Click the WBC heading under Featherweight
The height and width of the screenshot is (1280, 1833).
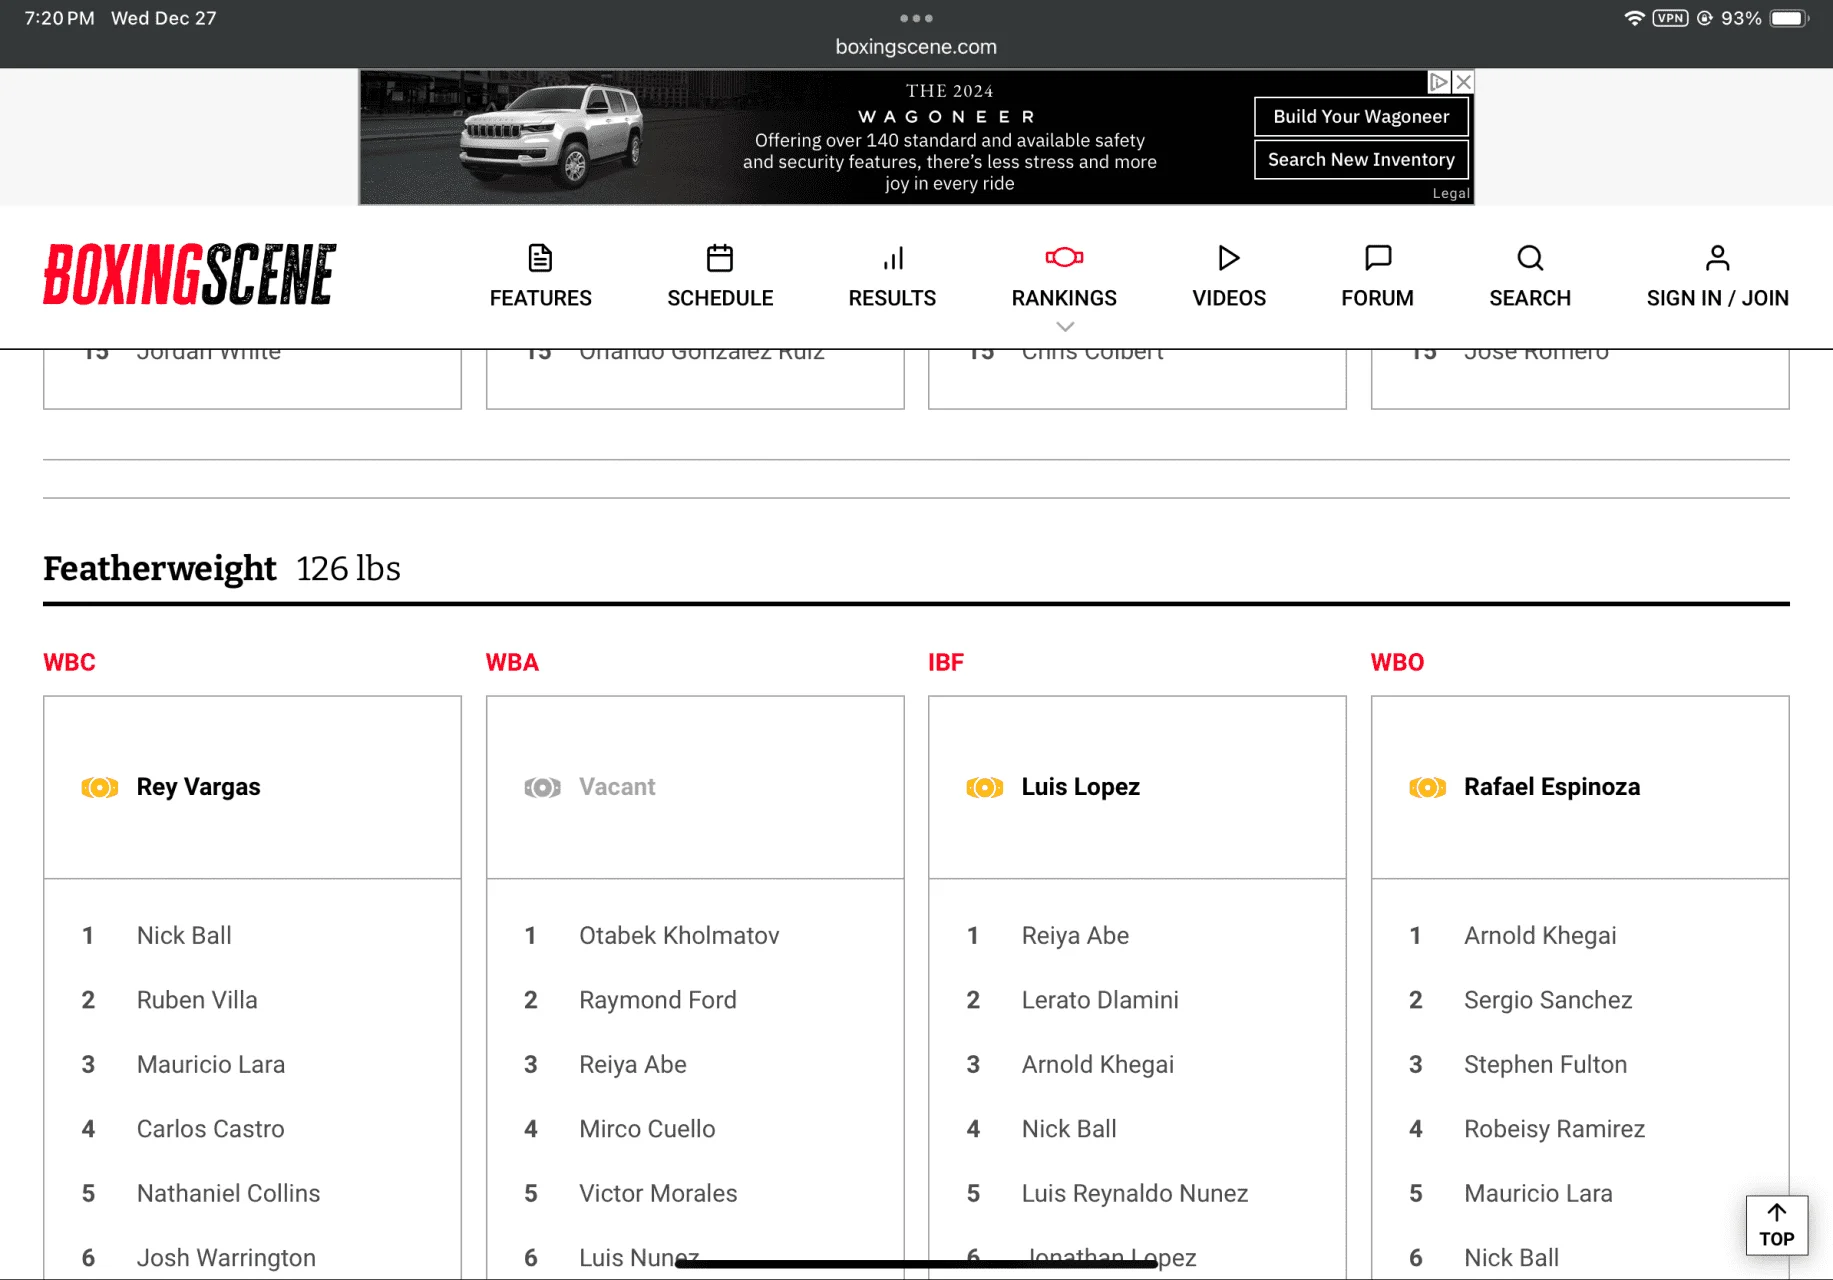click(69, 662)
